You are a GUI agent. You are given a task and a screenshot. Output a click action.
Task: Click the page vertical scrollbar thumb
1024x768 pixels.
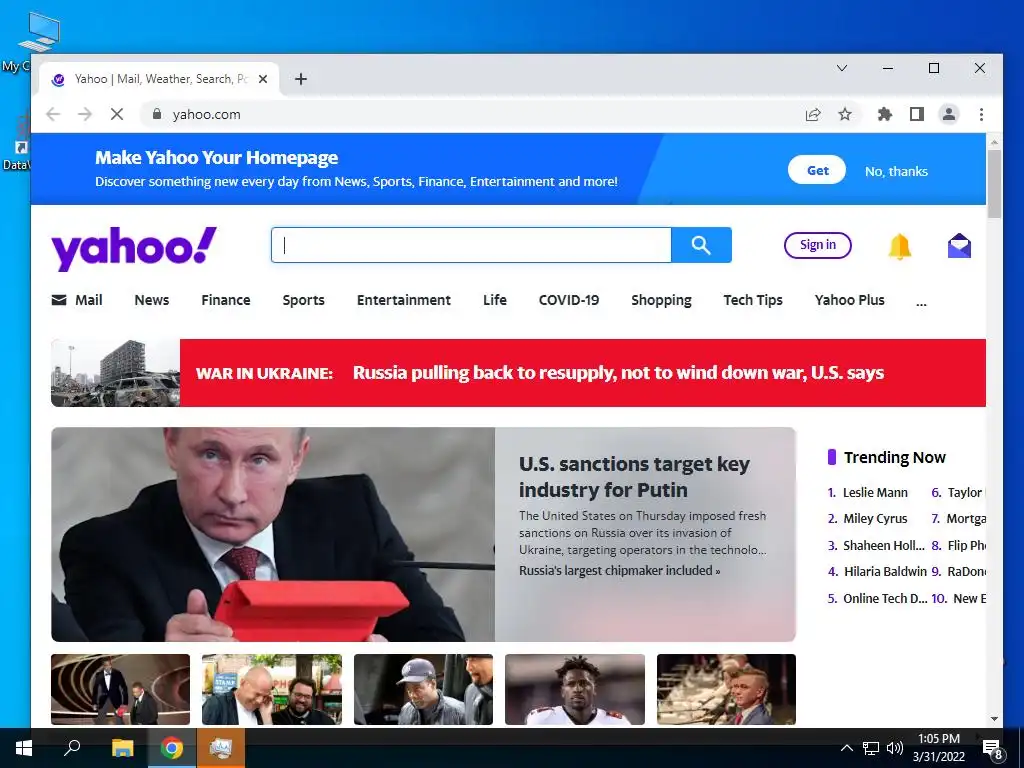tap(994, 184)
